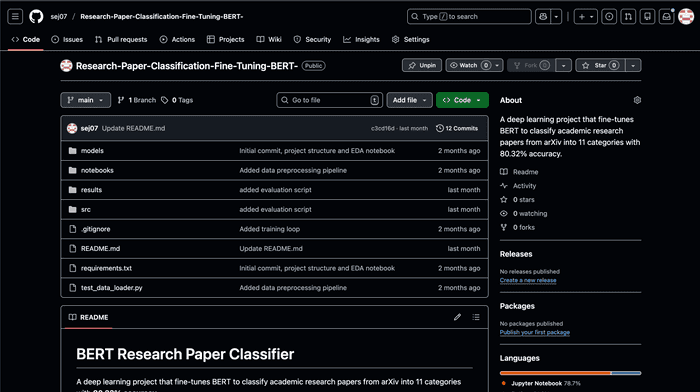Viewport: 700px width, 392px height.
Task: Go to sej07 owner profile link
Action: pos(58,17)
